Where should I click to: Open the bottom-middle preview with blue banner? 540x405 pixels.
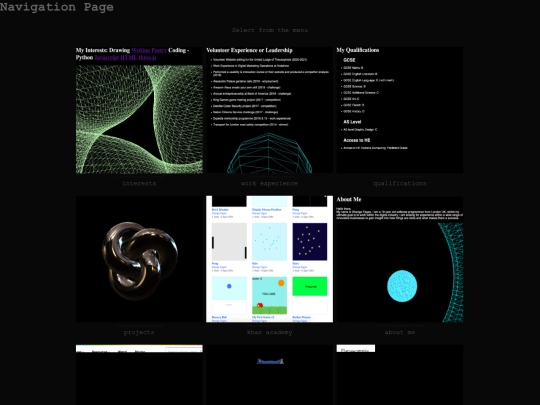269,375
